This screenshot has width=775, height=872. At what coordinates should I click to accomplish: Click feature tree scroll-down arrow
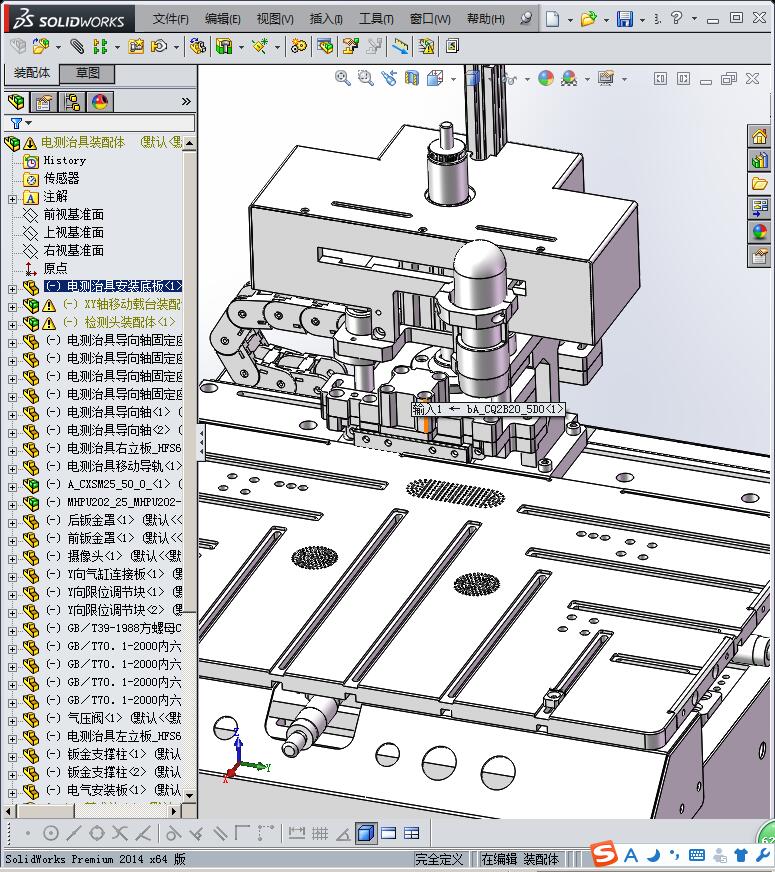point(190,795)
